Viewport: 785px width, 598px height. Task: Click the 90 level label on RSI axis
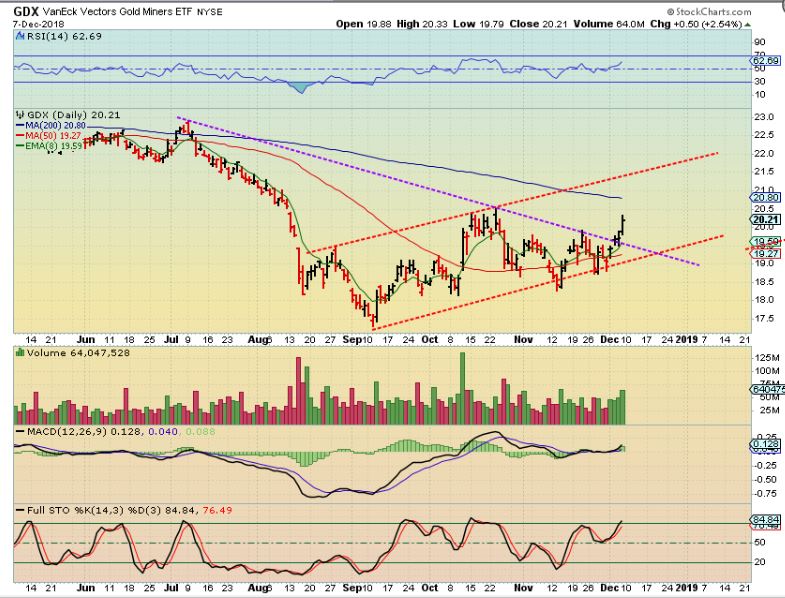[x=759, y=42]
